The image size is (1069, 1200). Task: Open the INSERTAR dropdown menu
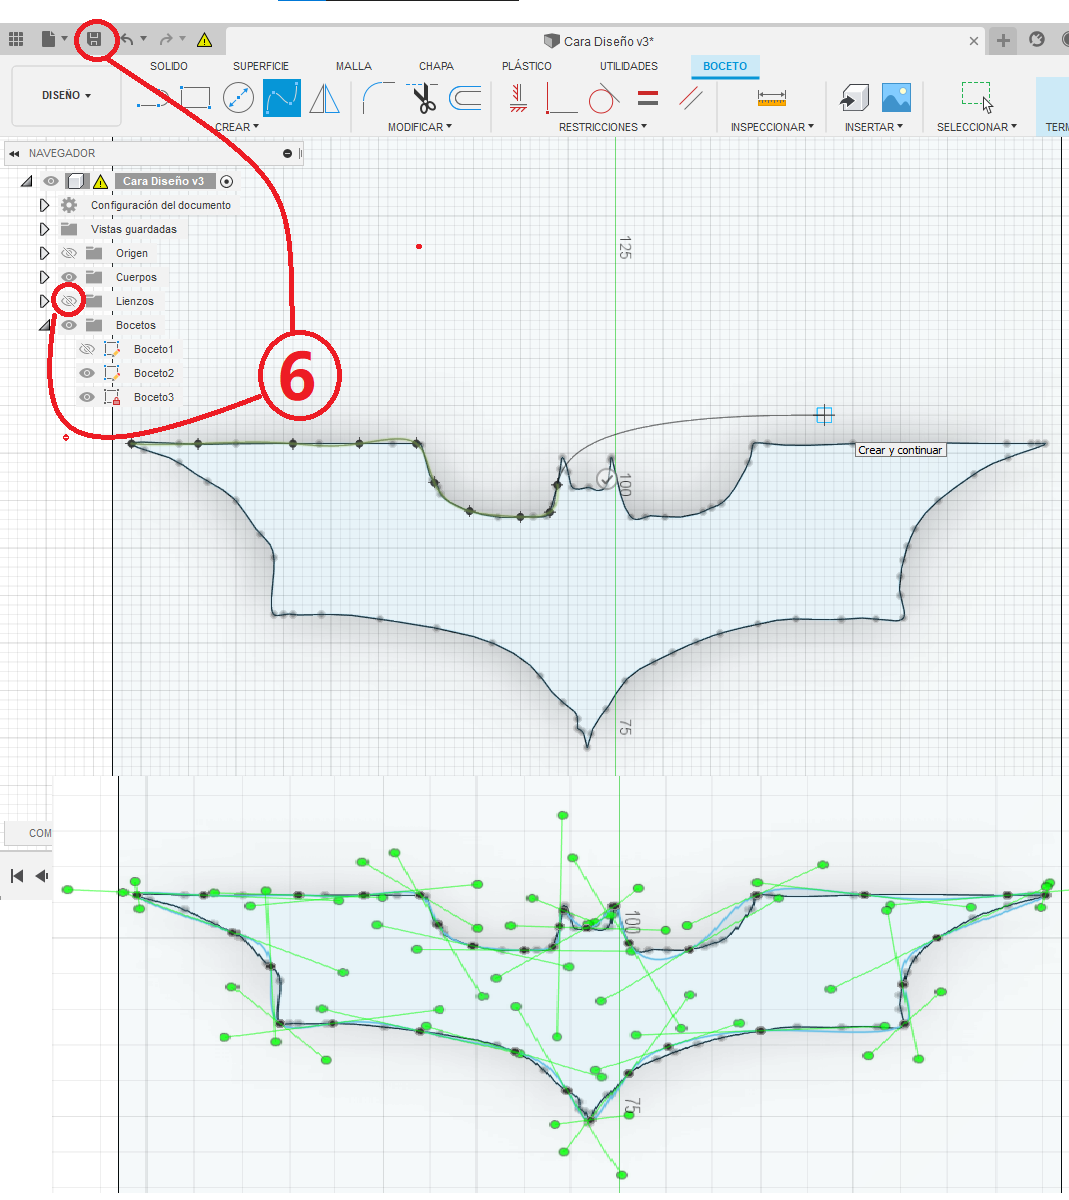coord(874,127)
